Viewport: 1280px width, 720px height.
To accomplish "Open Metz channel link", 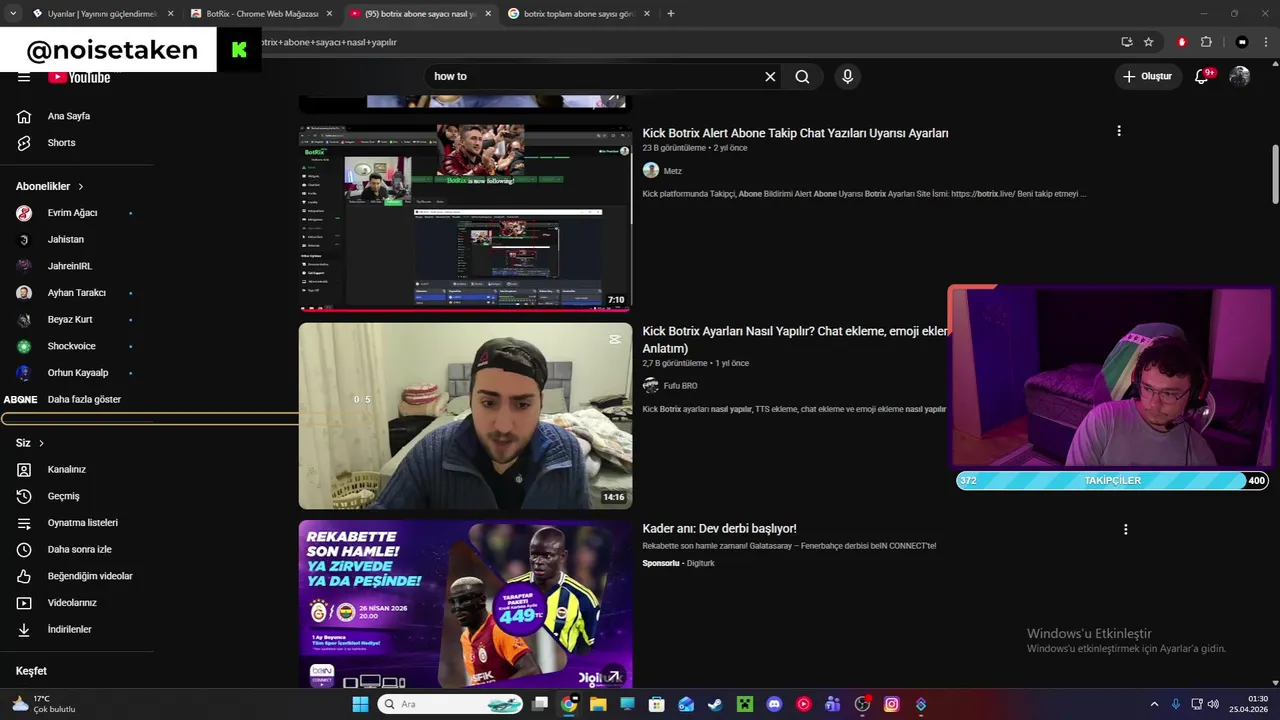I will tap(672, 171).
